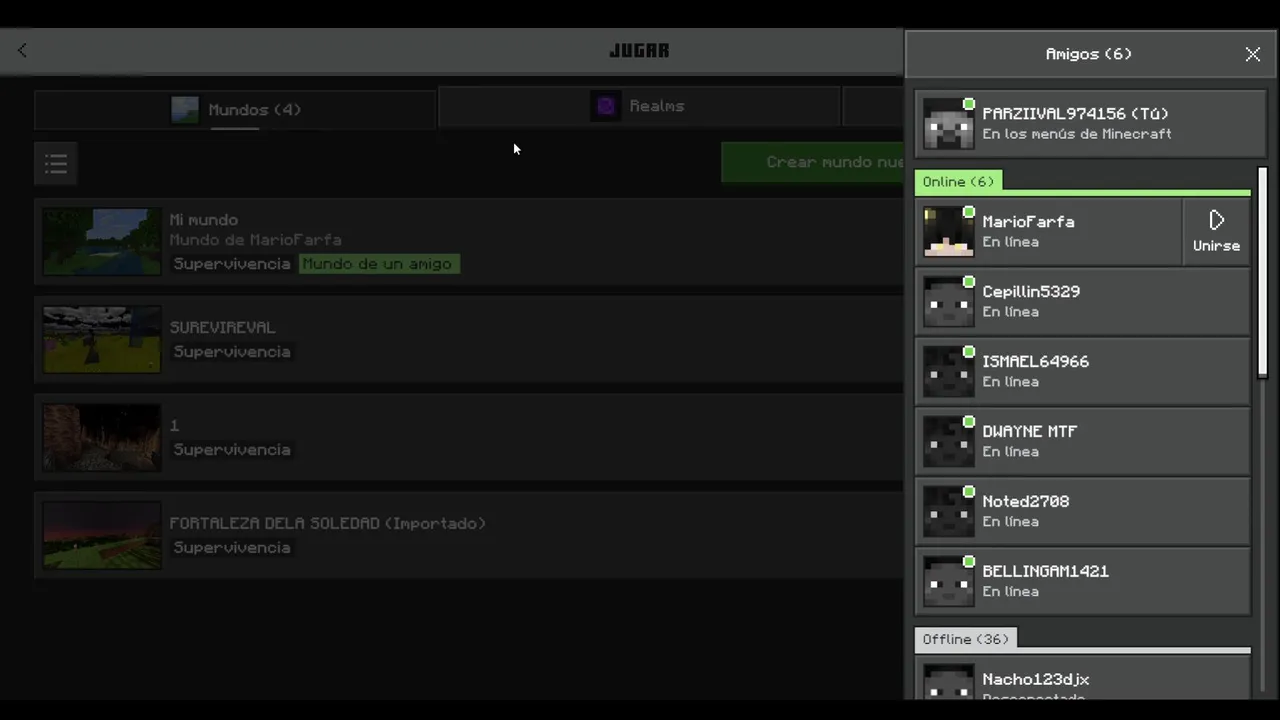Select friend ISMAEL64966 name
The height and width of the screenshot is (720, 1280).
[x=1035, y=361]
